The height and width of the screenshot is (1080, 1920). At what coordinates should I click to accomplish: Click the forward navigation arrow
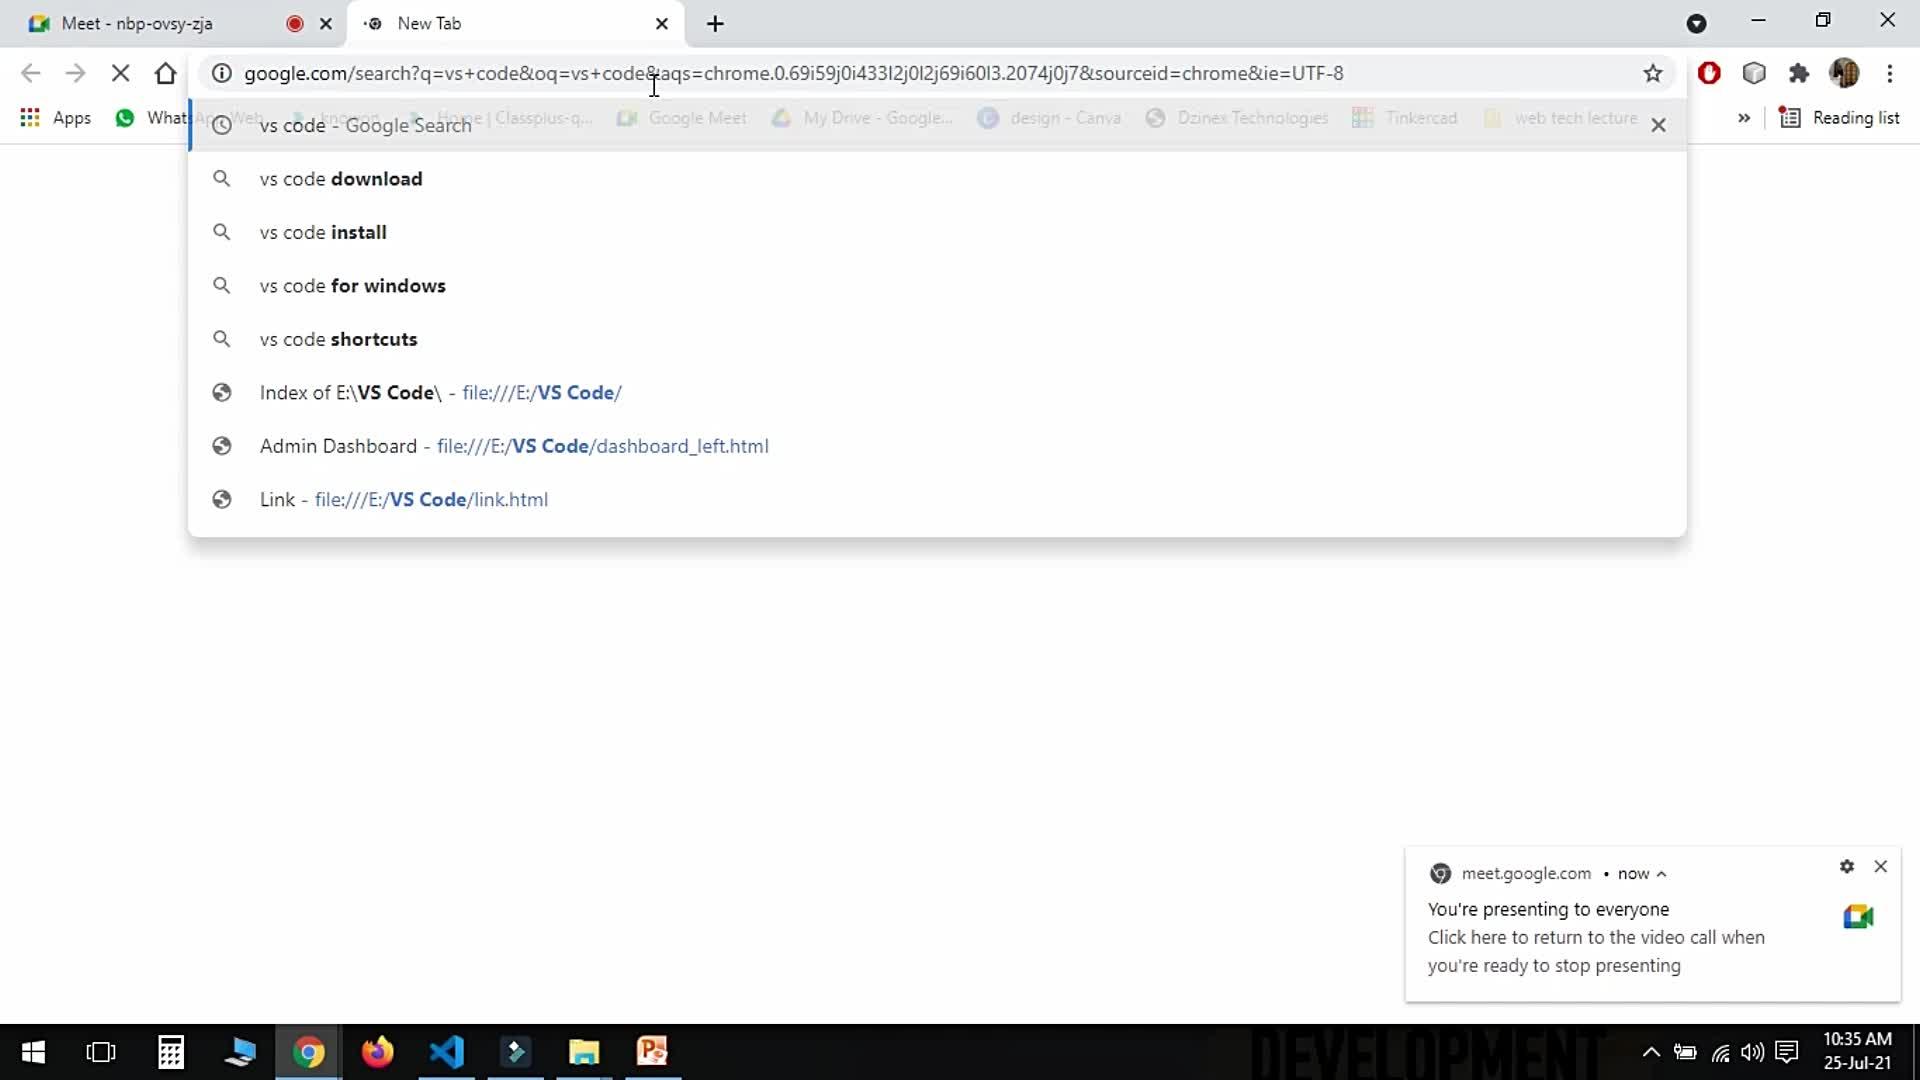tap(75, 73)
